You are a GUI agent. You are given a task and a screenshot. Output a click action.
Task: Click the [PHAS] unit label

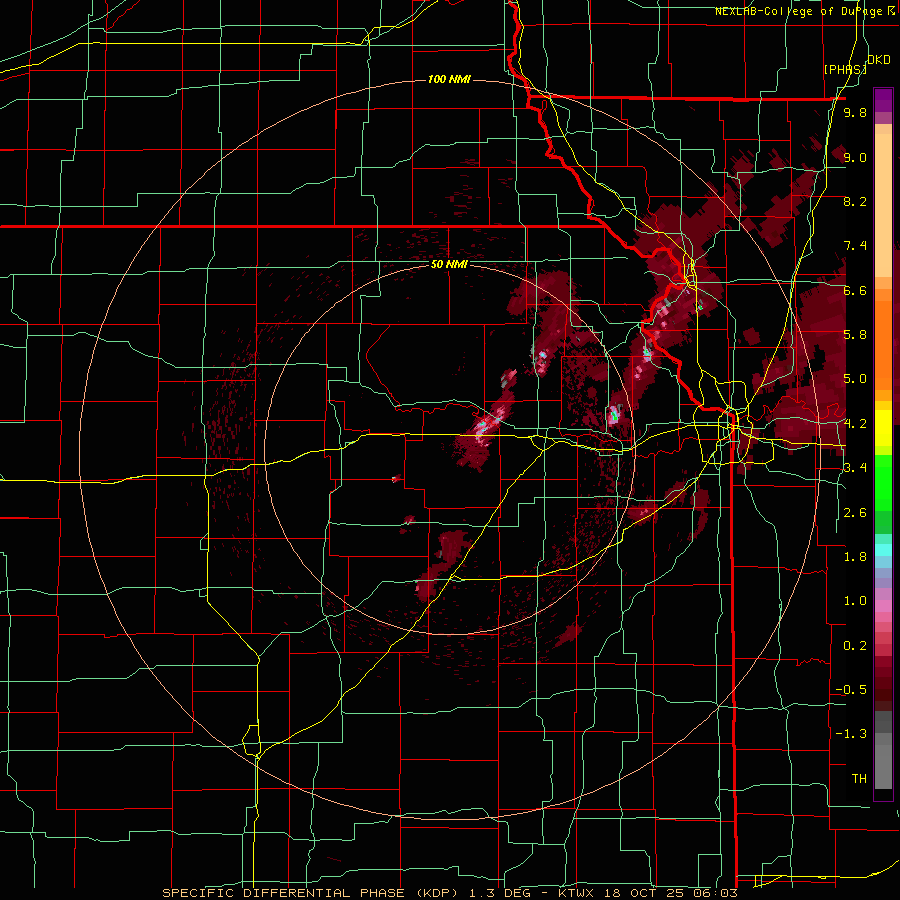845,70
